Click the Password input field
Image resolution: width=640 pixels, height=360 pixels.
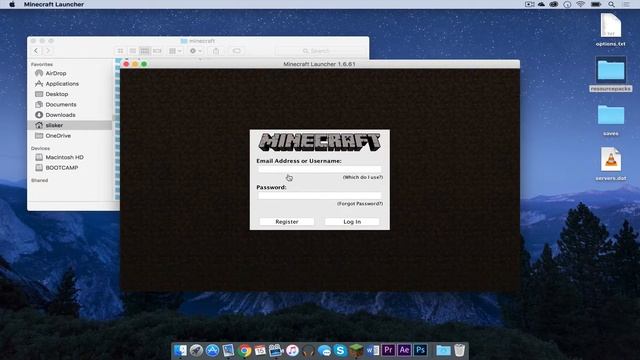click(320, 196)
